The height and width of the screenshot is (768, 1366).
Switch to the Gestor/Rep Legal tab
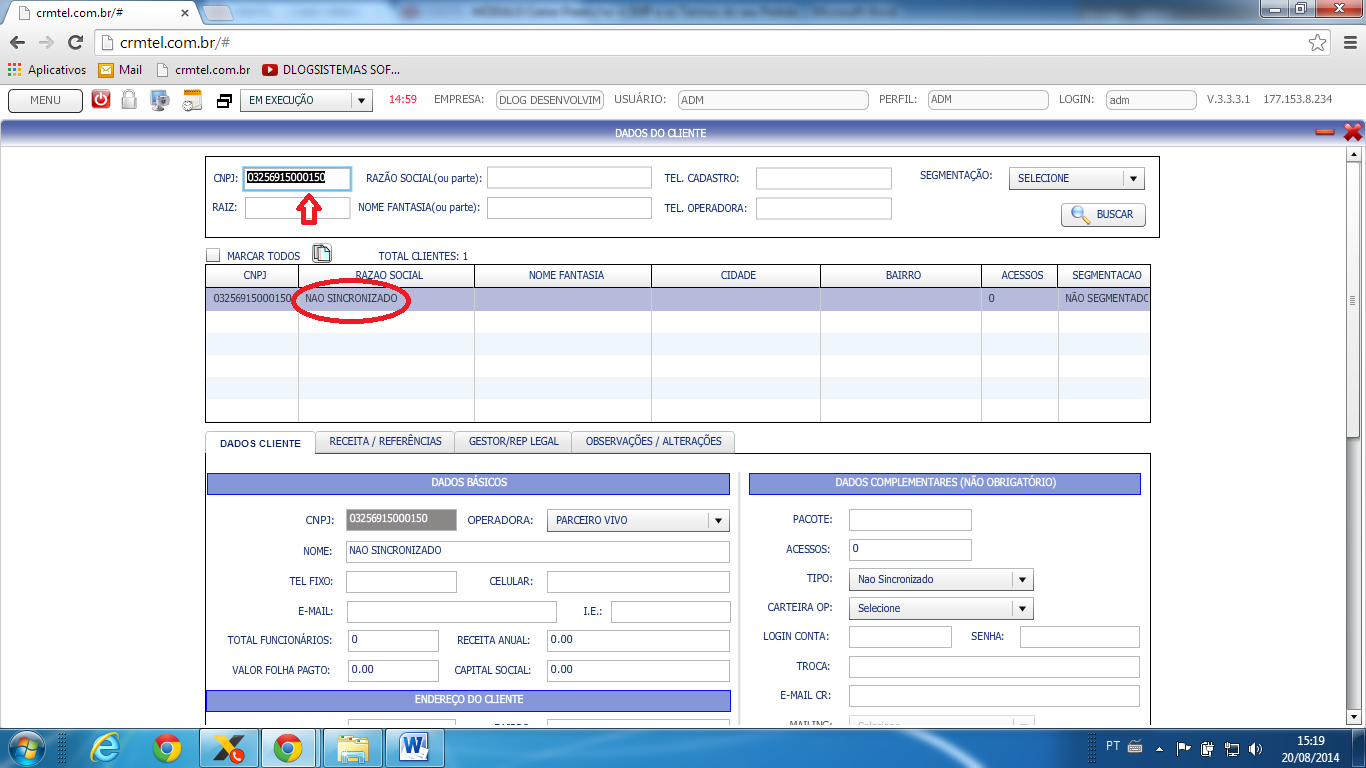[514, 441]
